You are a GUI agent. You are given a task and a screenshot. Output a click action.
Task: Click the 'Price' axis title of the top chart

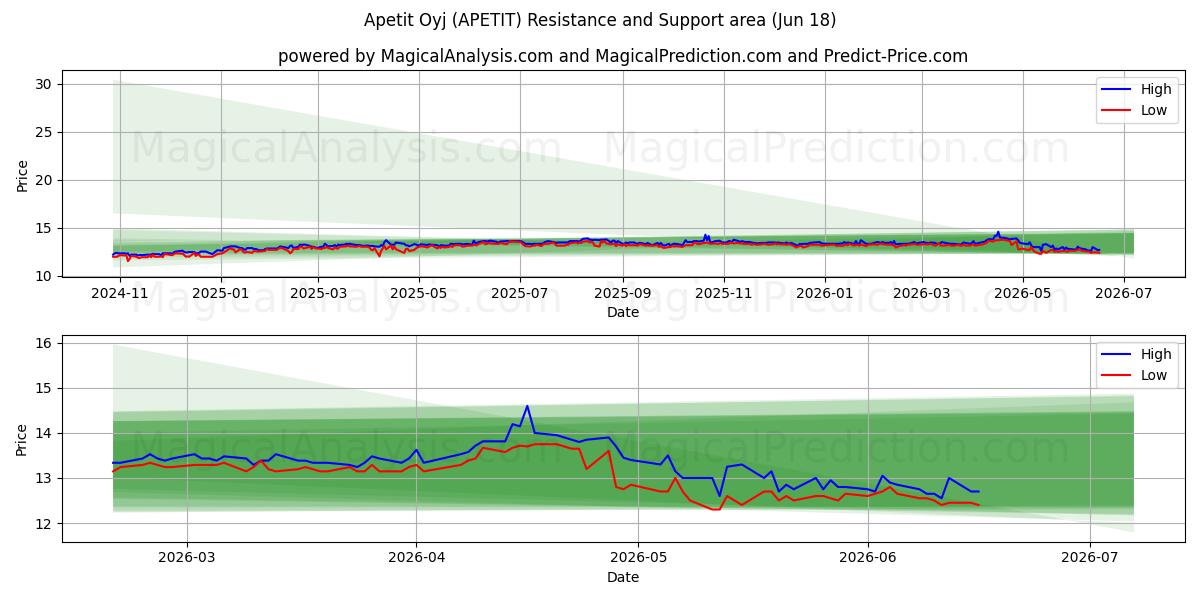point(22,176)
